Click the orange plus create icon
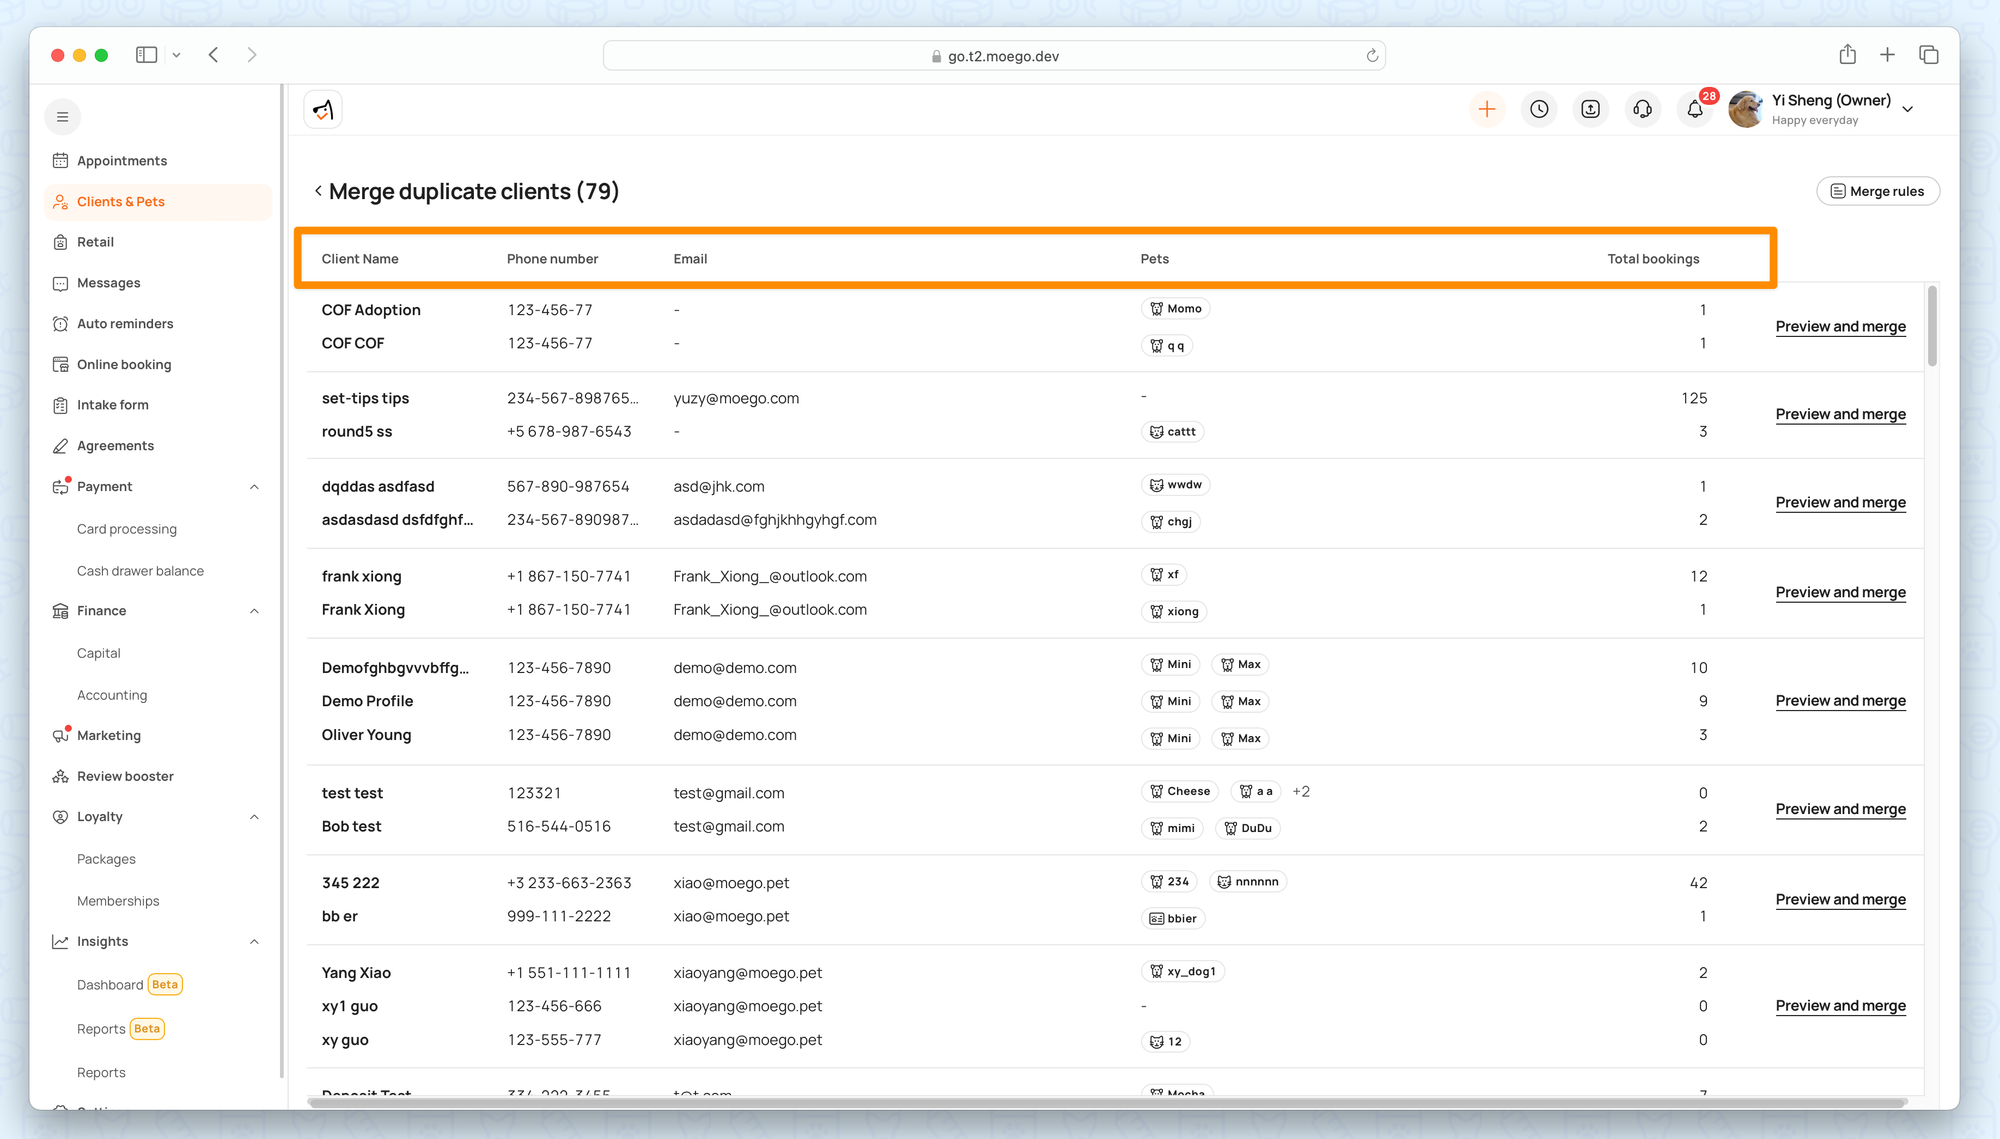2000x1139 pixels. pos(1487,110)
